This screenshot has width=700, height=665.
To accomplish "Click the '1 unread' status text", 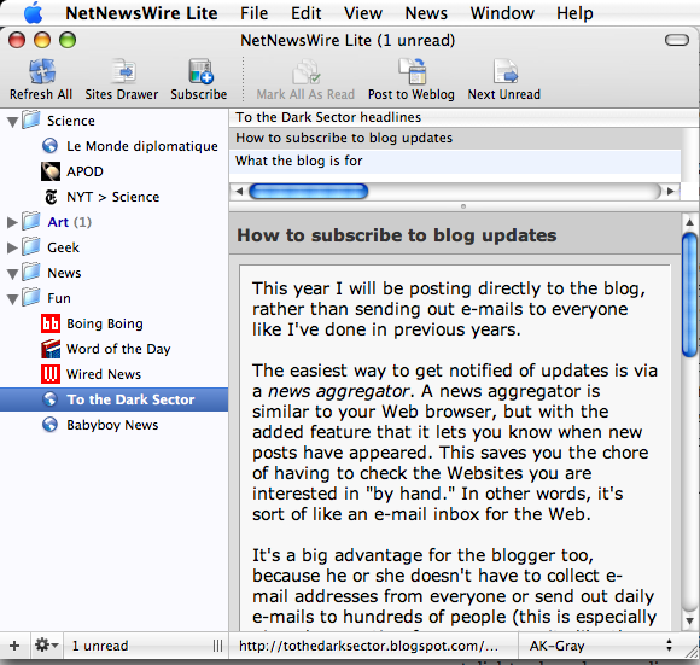I will click(x=100, y=646).
